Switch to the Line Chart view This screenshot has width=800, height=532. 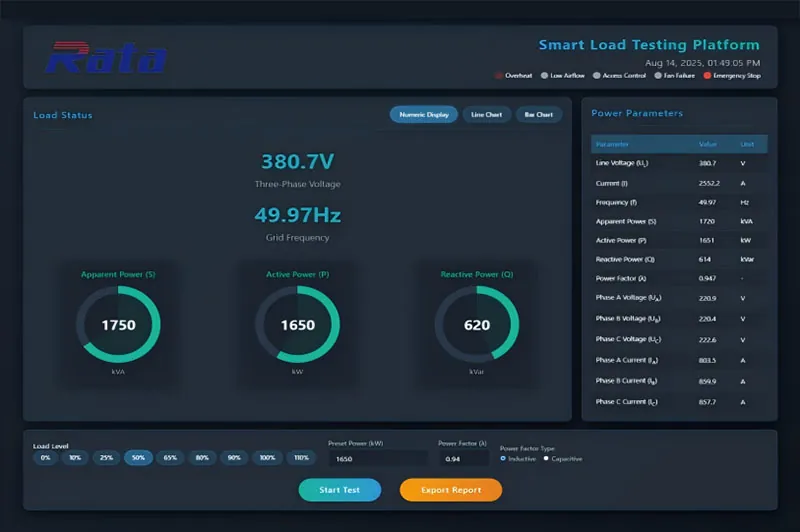click(x=486, y=115)
